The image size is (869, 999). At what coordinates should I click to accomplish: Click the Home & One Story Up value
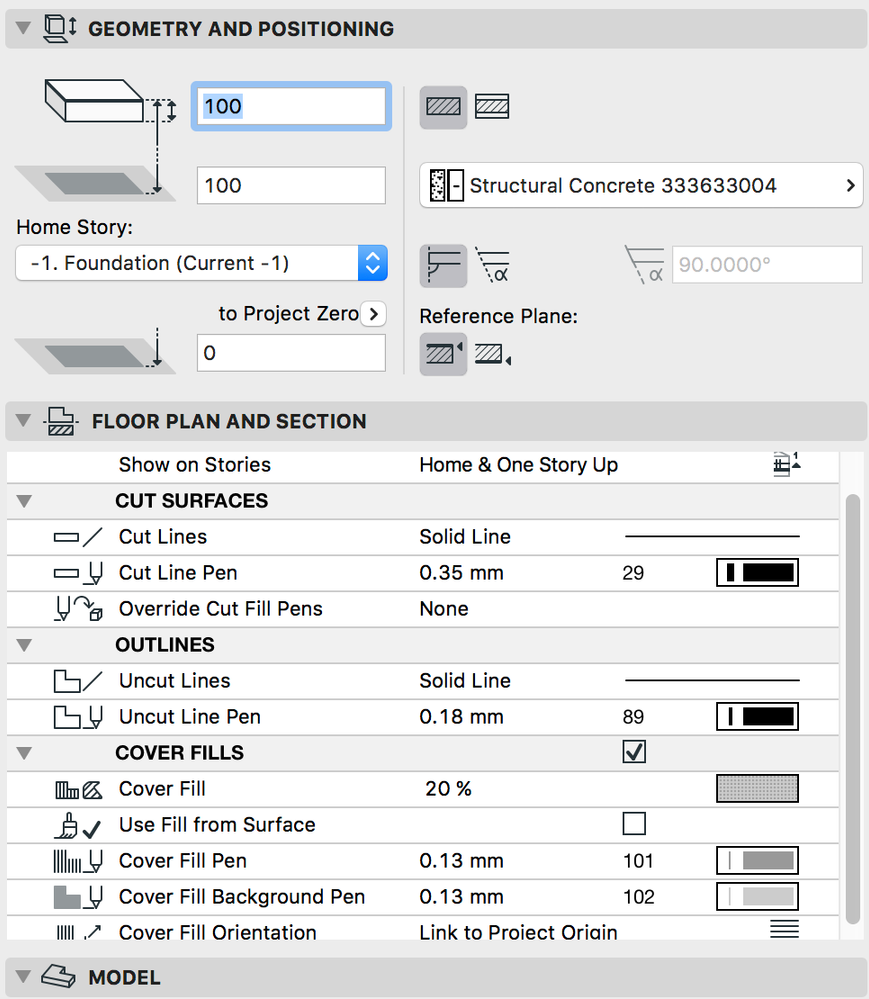point(519,464)
